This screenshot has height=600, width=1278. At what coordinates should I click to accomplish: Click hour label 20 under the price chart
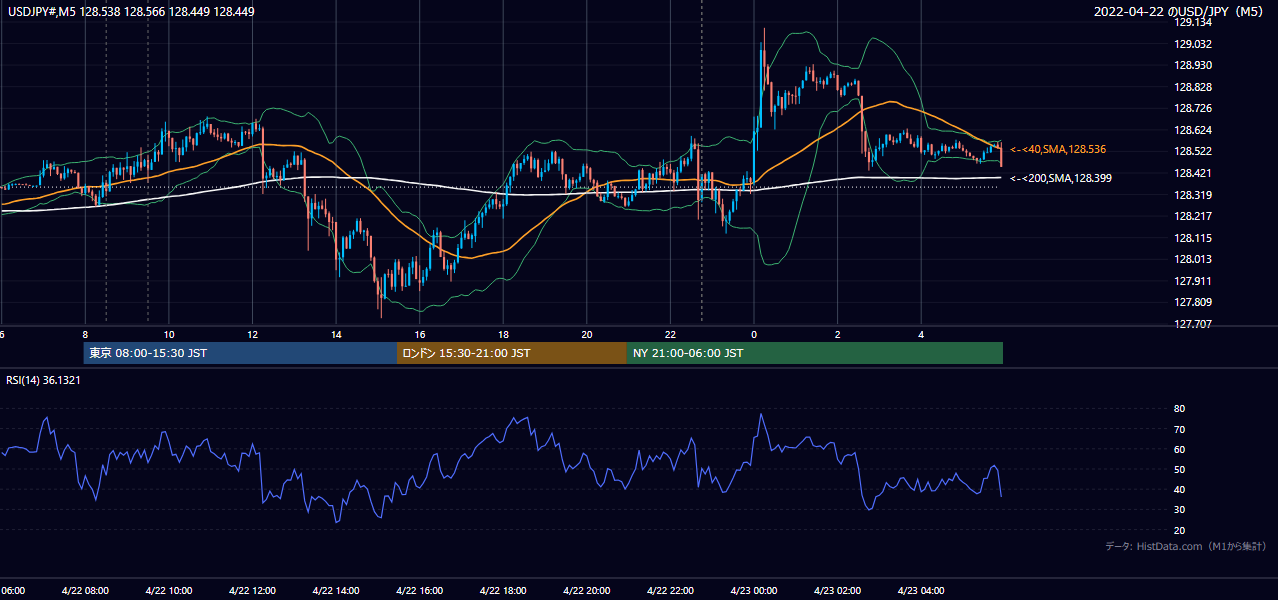coord(587,335)
